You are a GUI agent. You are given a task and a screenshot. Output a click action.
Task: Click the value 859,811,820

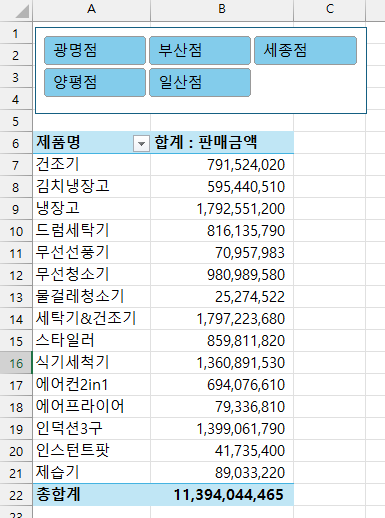click(246, 341)
